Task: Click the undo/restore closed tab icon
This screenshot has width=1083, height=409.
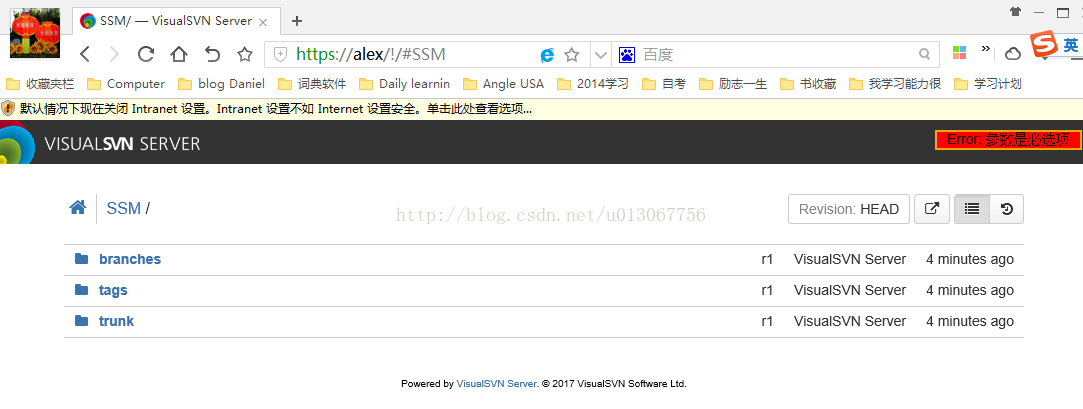Action: [x=213, y=54]
